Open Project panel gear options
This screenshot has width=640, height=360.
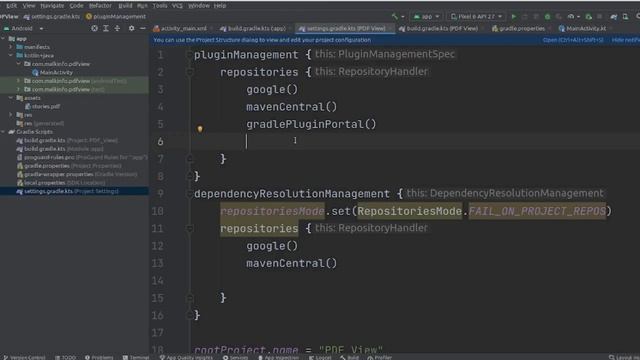(x=131, y=29)
